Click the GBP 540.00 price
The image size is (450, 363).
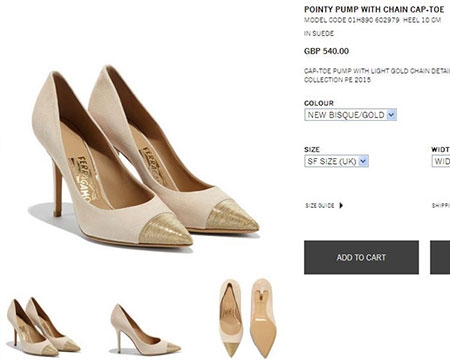coord(326,51)
